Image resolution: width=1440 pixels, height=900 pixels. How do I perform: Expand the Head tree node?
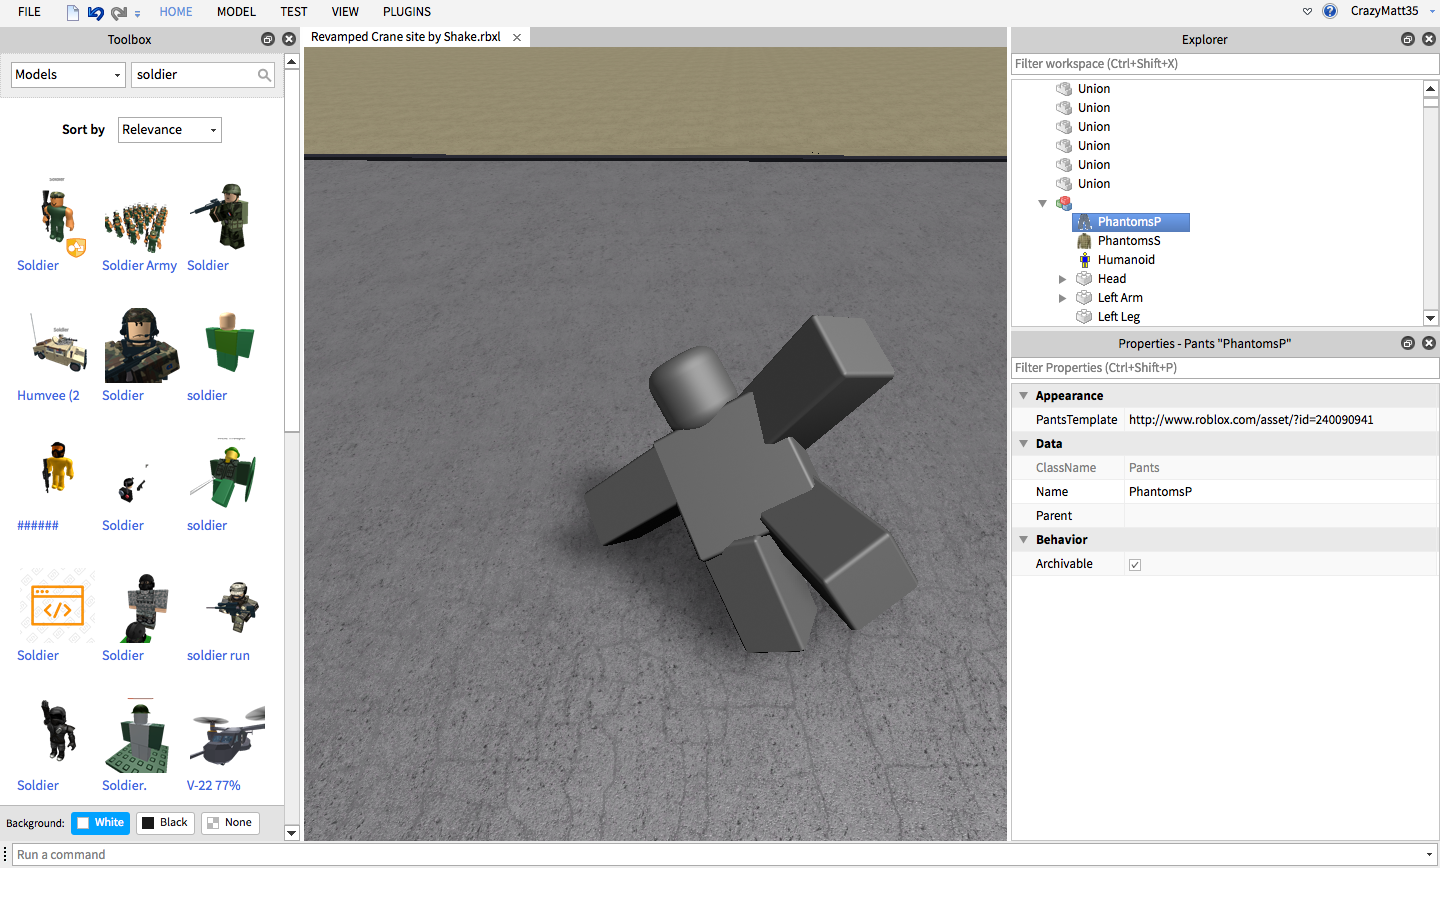[1062, 279]
